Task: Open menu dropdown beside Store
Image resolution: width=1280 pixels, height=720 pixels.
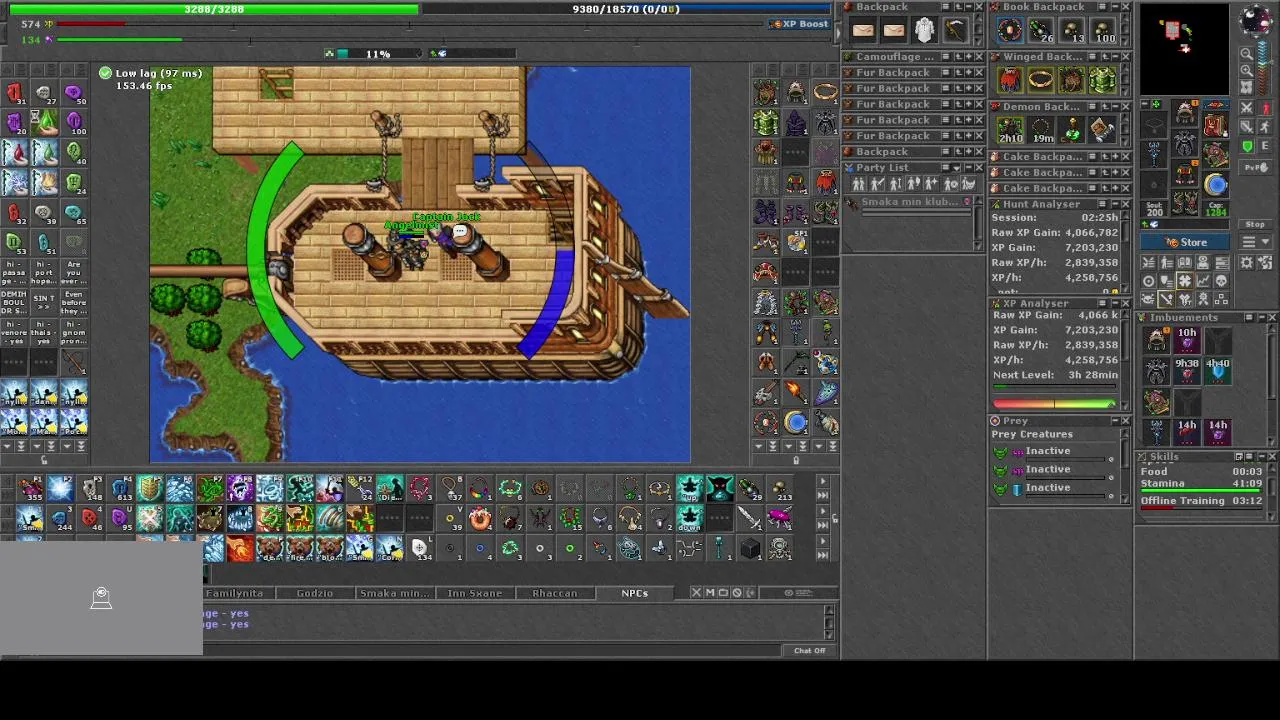Action: [x=1255, y=242]
